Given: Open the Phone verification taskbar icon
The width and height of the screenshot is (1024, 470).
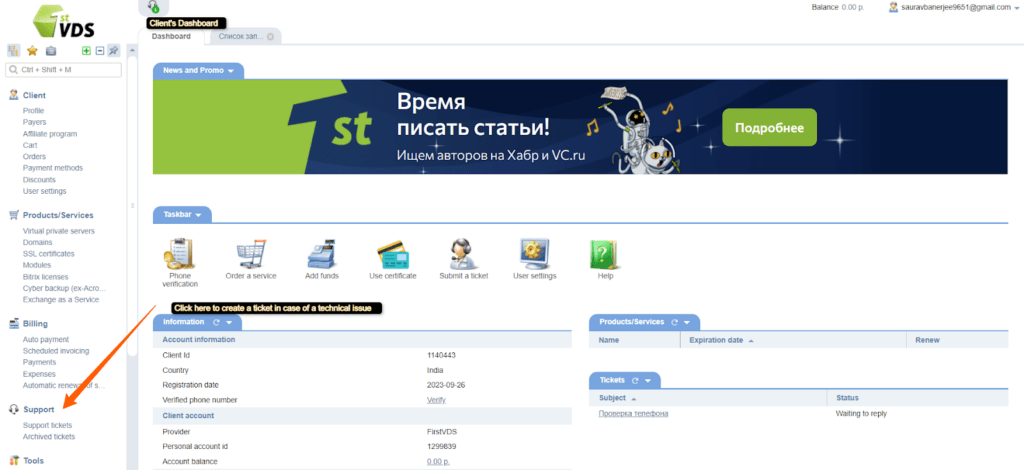Looking at the screenshot, I should (x=179, y=254).
